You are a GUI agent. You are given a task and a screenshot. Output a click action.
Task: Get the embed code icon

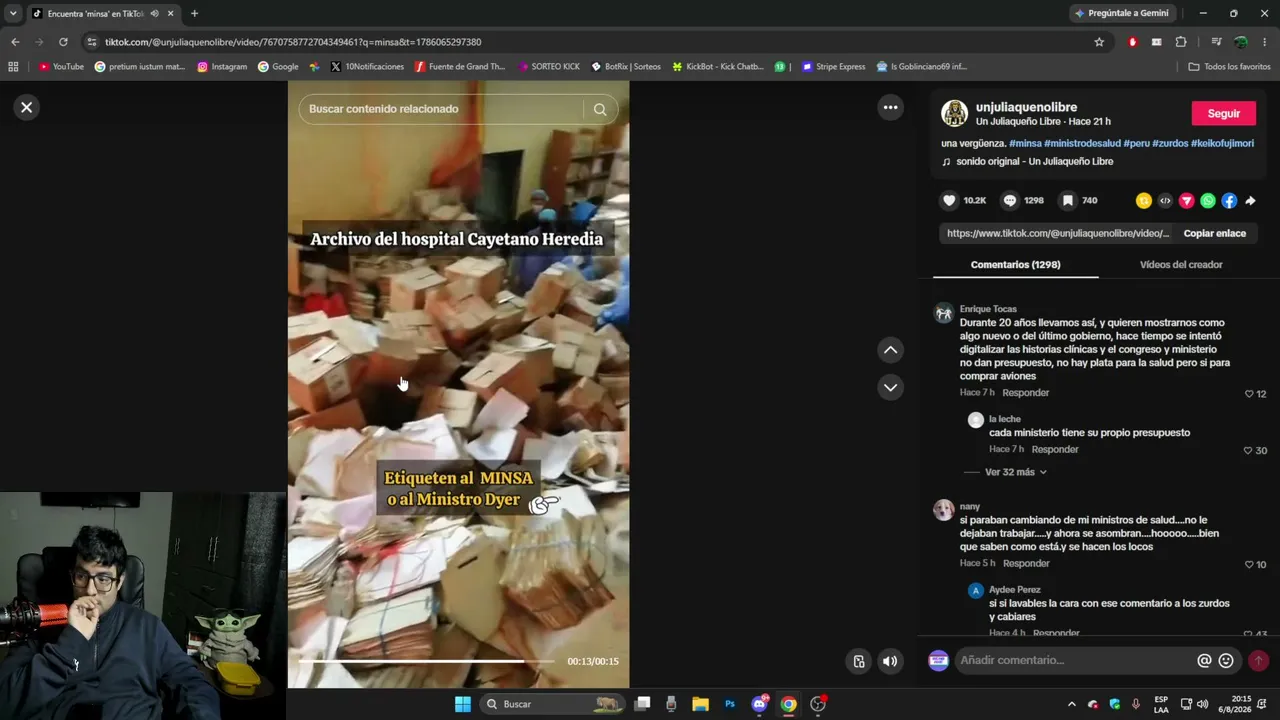pos(1165,201)
